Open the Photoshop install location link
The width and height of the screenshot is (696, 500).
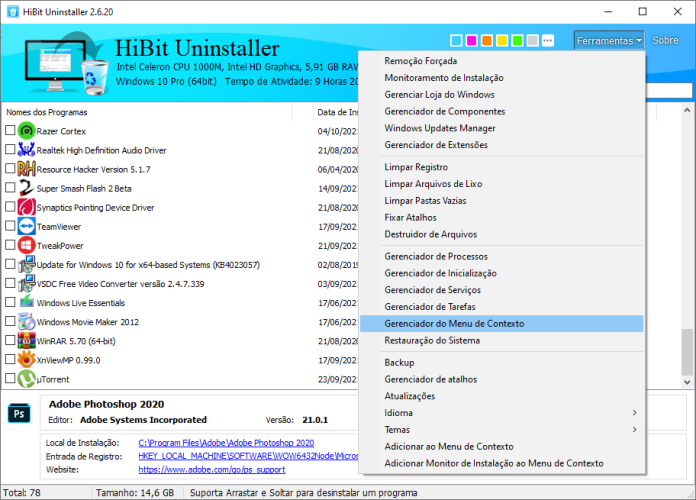(226, 443)
